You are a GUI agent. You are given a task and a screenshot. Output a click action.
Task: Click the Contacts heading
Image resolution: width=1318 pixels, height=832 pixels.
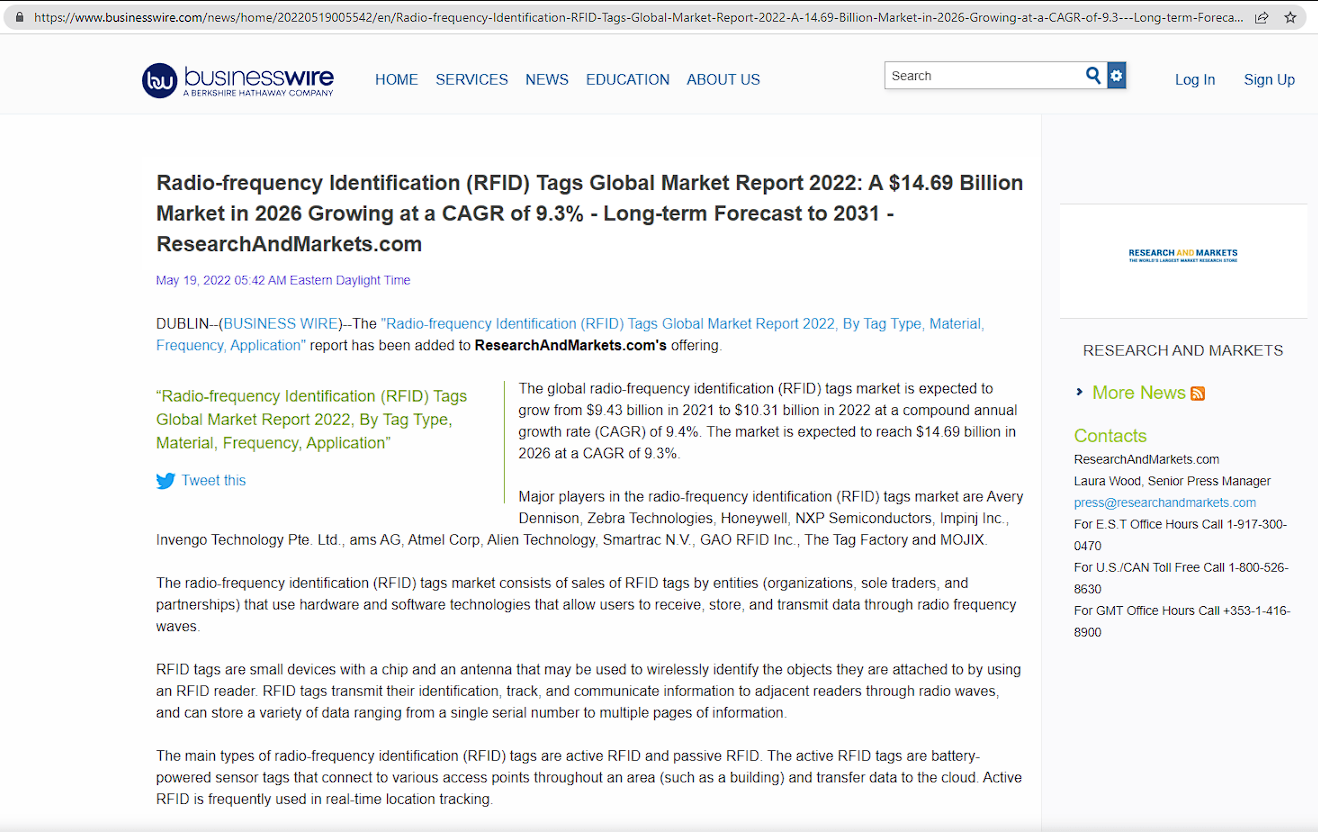(1110, 436)
